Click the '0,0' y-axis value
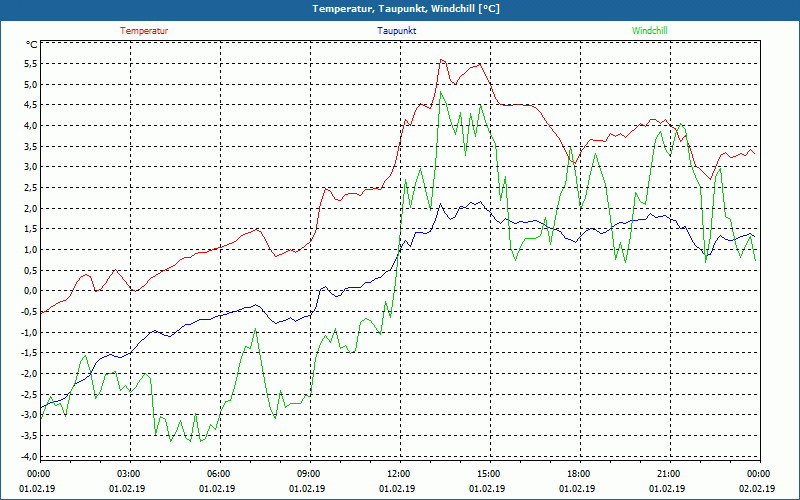The width and height of the screenshot is (800, 500). 31,291
